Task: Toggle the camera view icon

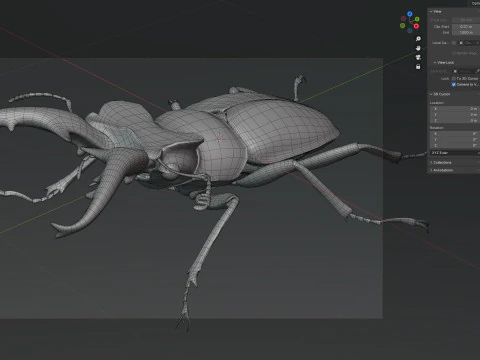Action: pos(418,57)
